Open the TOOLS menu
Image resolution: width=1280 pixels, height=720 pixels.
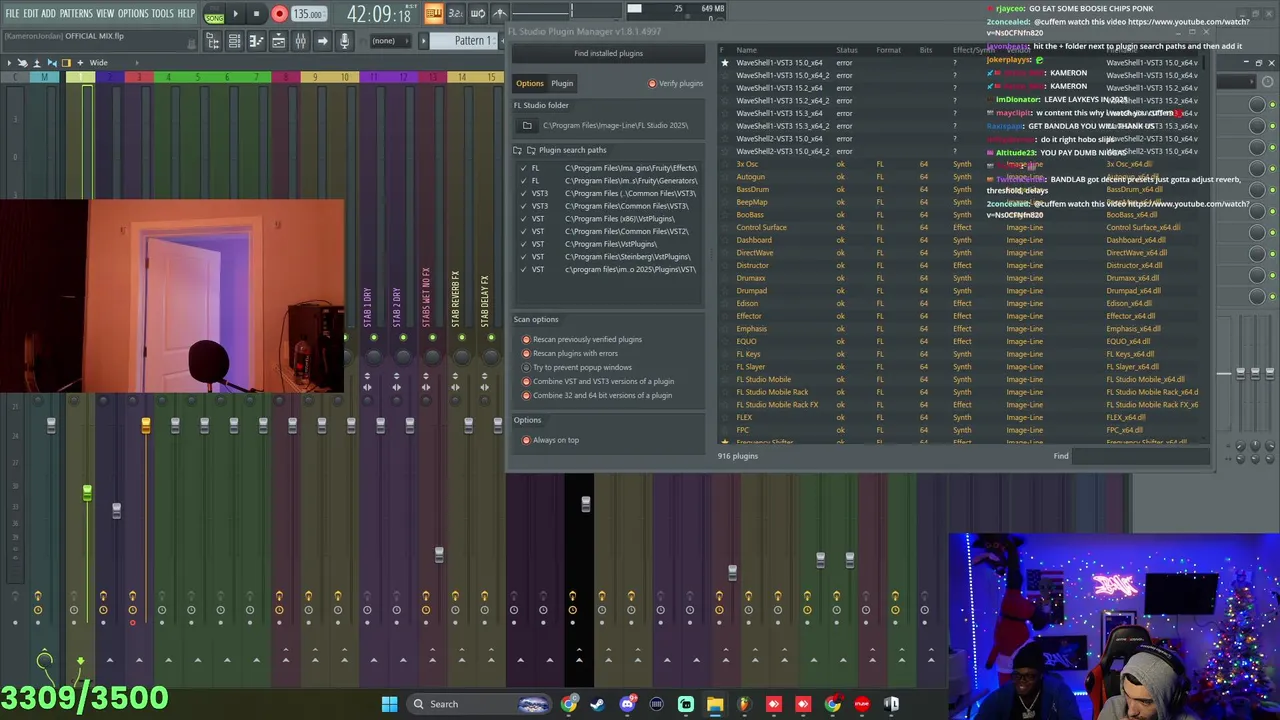click(x=162, y=14)
